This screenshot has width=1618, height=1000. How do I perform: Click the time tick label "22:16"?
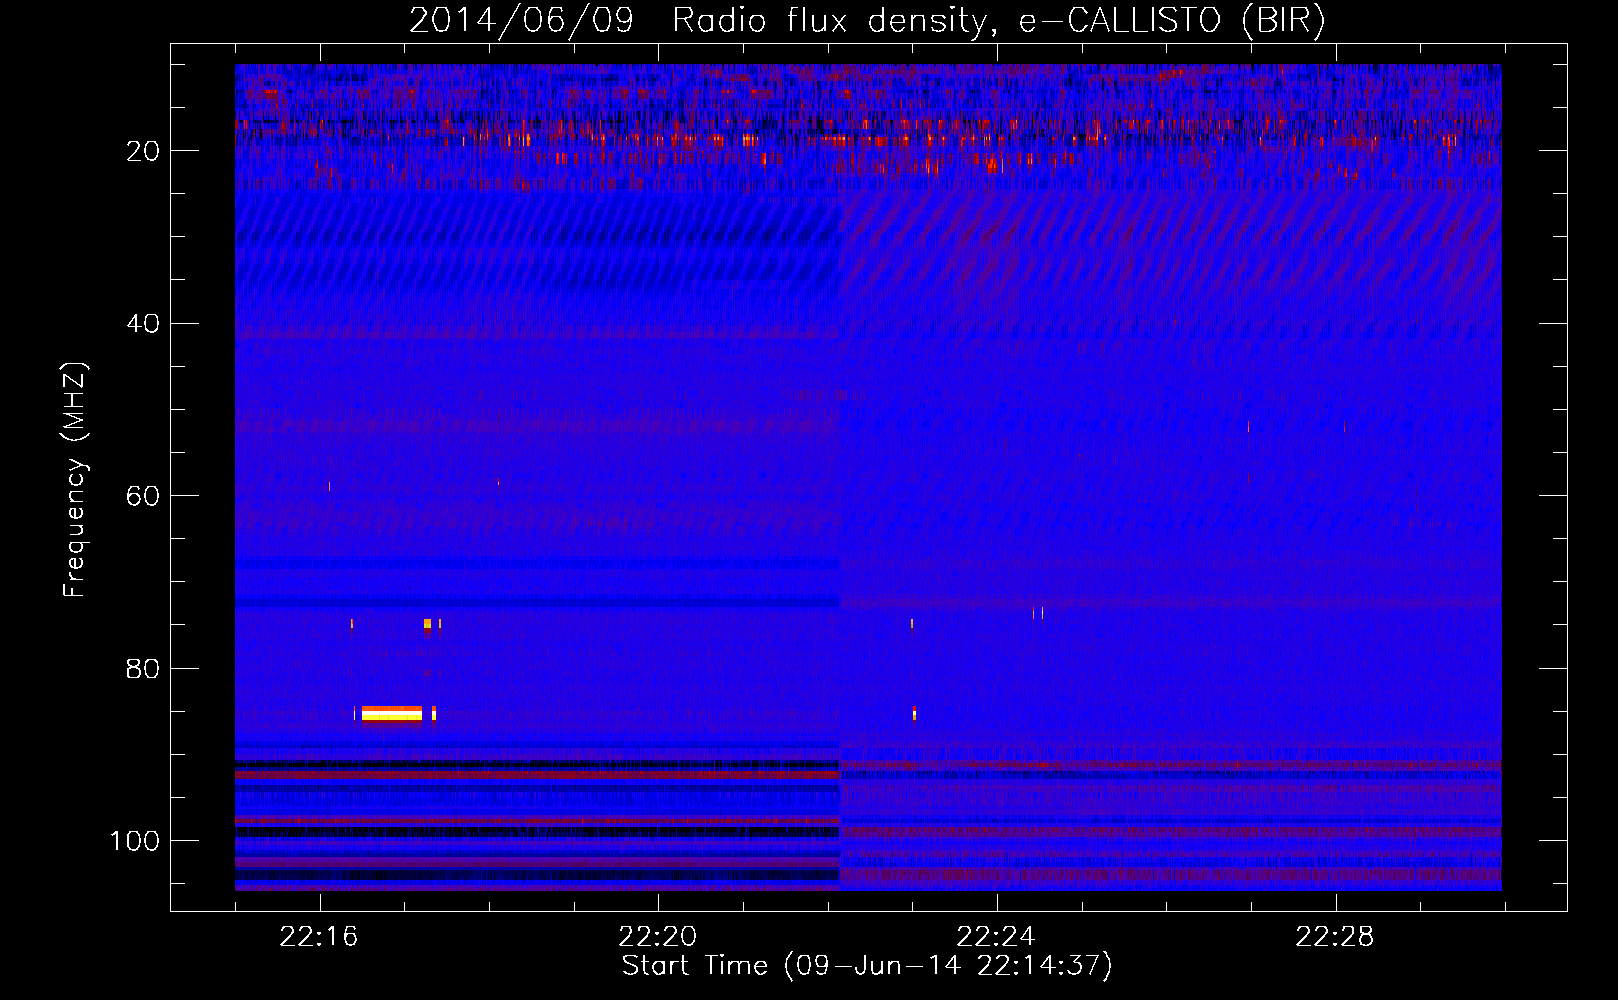[319, 937]
